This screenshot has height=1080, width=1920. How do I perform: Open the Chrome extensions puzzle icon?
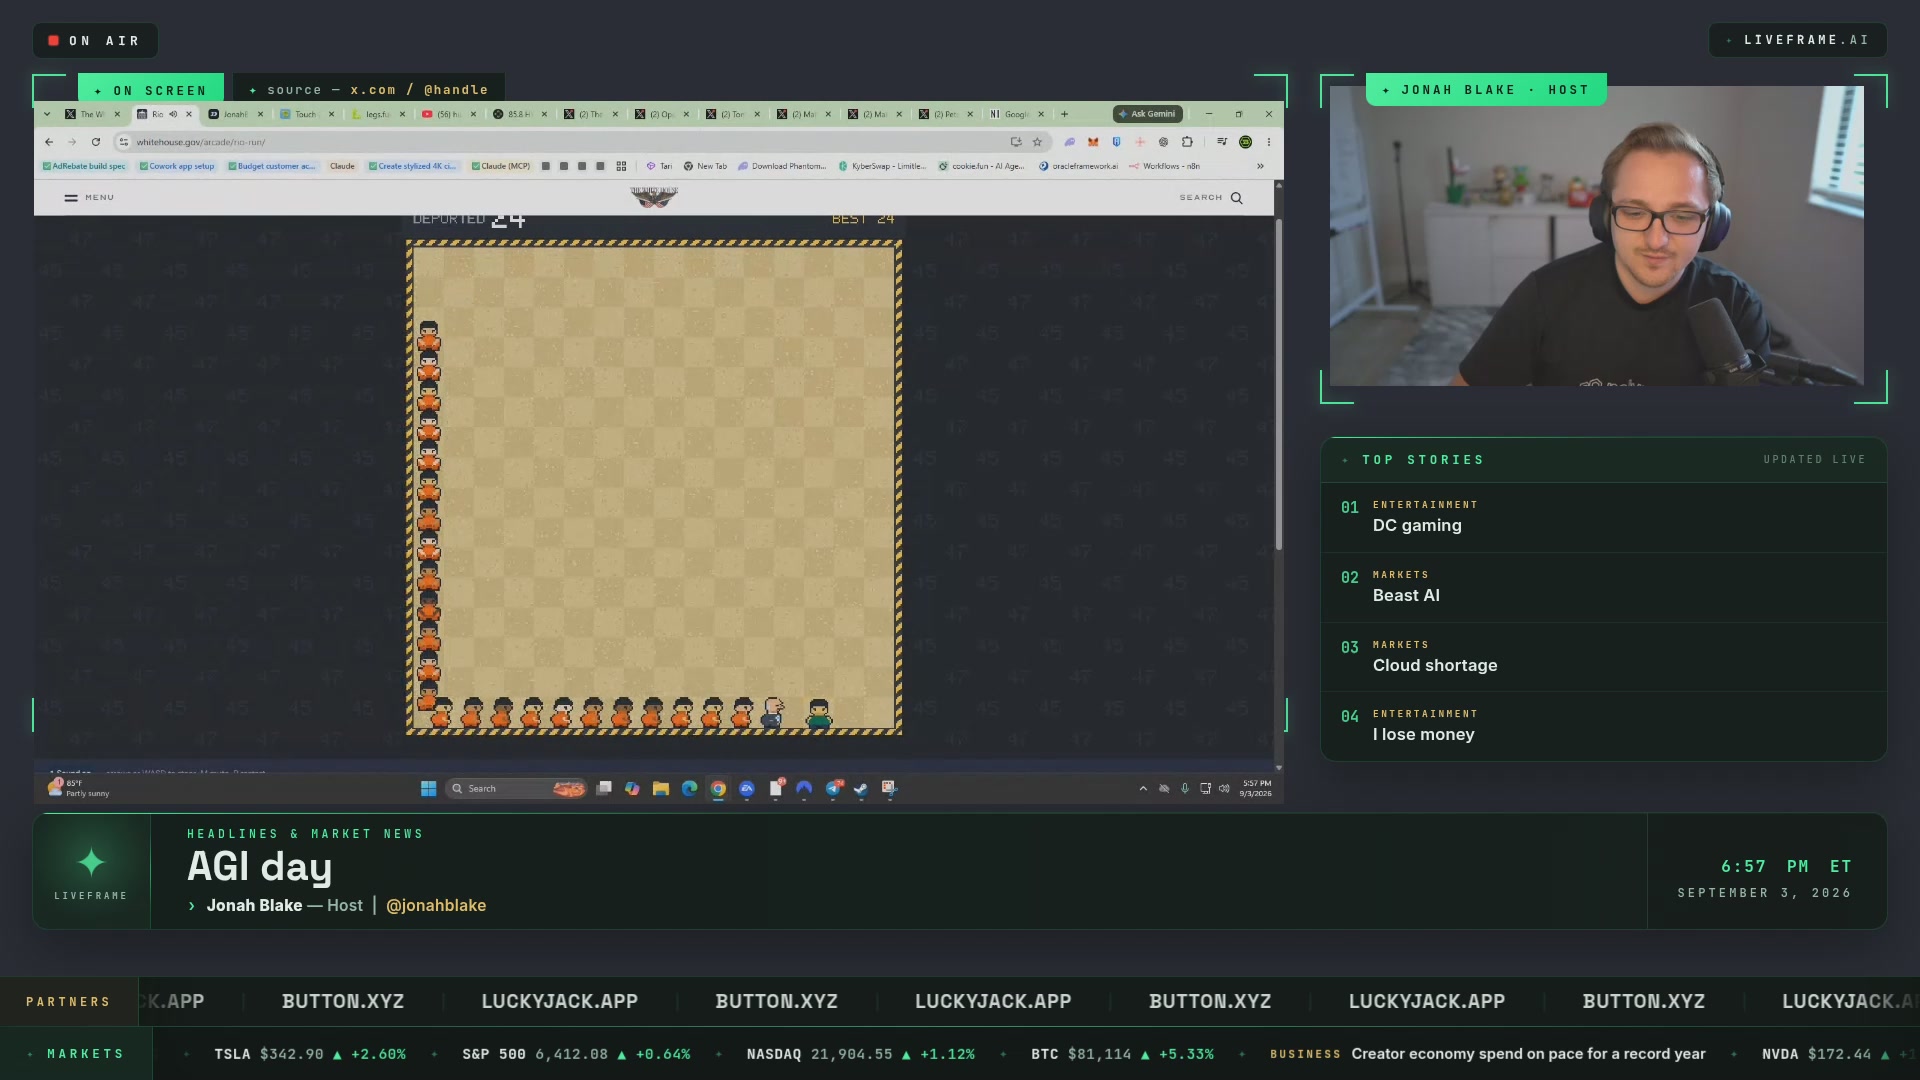tap(1187, 142)
